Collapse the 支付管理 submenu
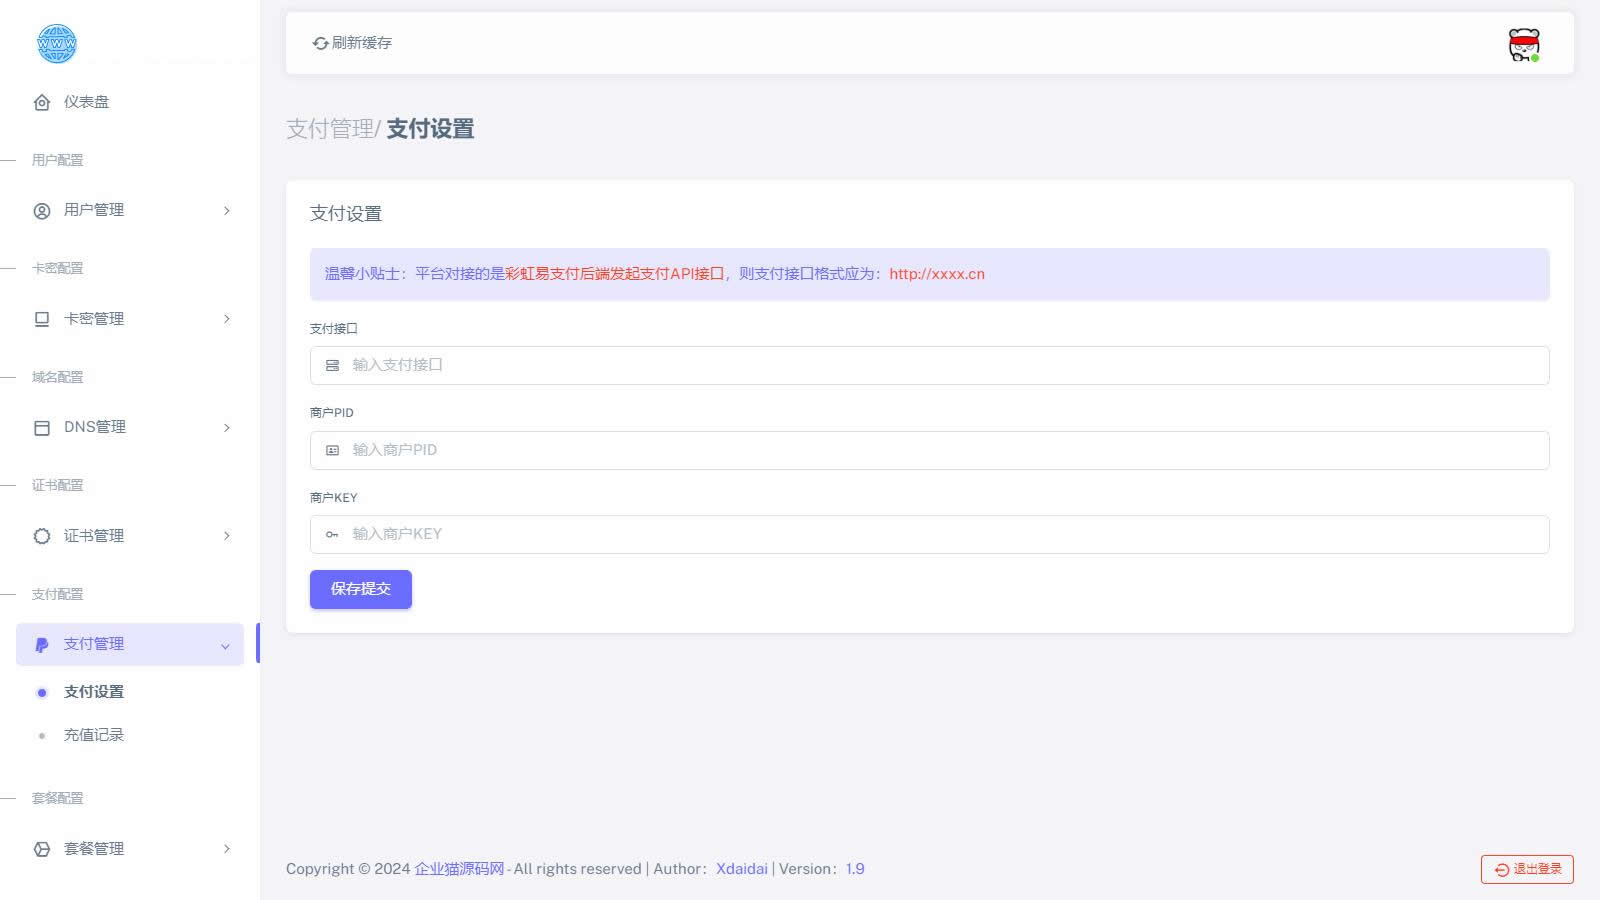Screen dimensions: 1600x900 (x=226, y=645)
